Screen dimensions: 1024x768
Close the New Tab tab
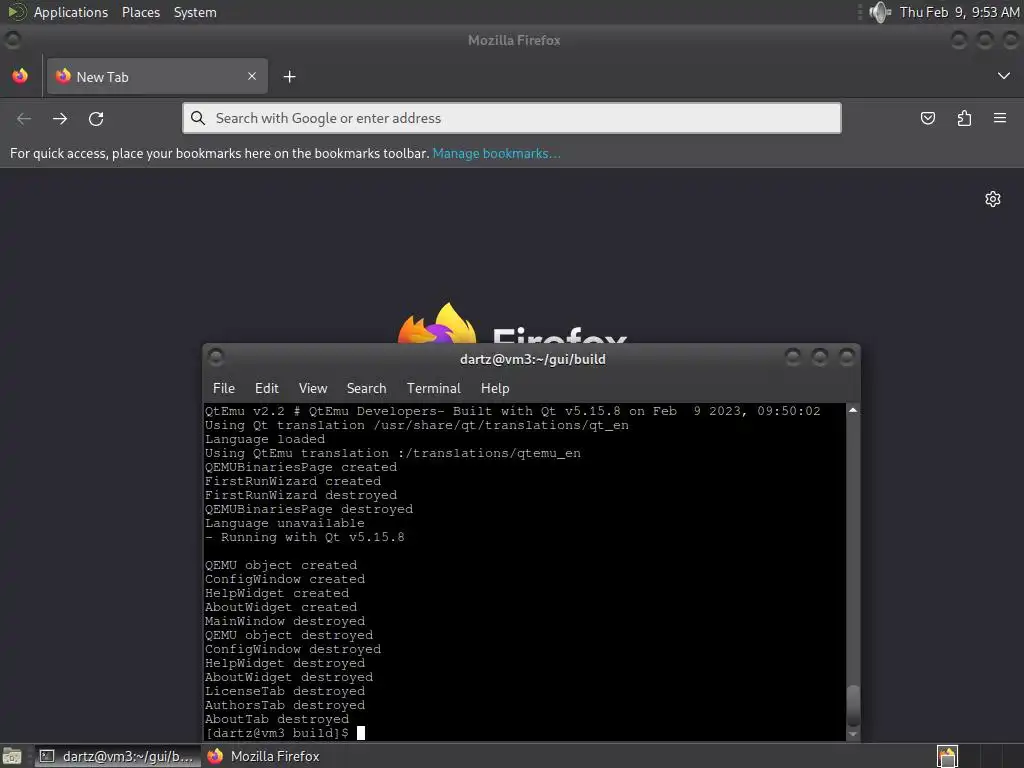pyautogui.click(x=252, y=76)
